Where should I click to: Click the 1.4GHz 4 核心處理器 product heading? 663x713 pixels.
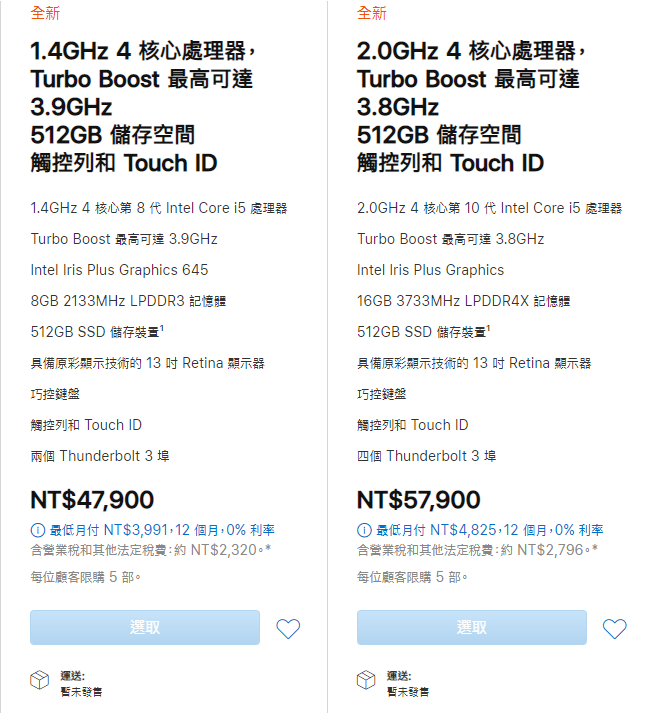pyautogui.click(x=144, y=107)
